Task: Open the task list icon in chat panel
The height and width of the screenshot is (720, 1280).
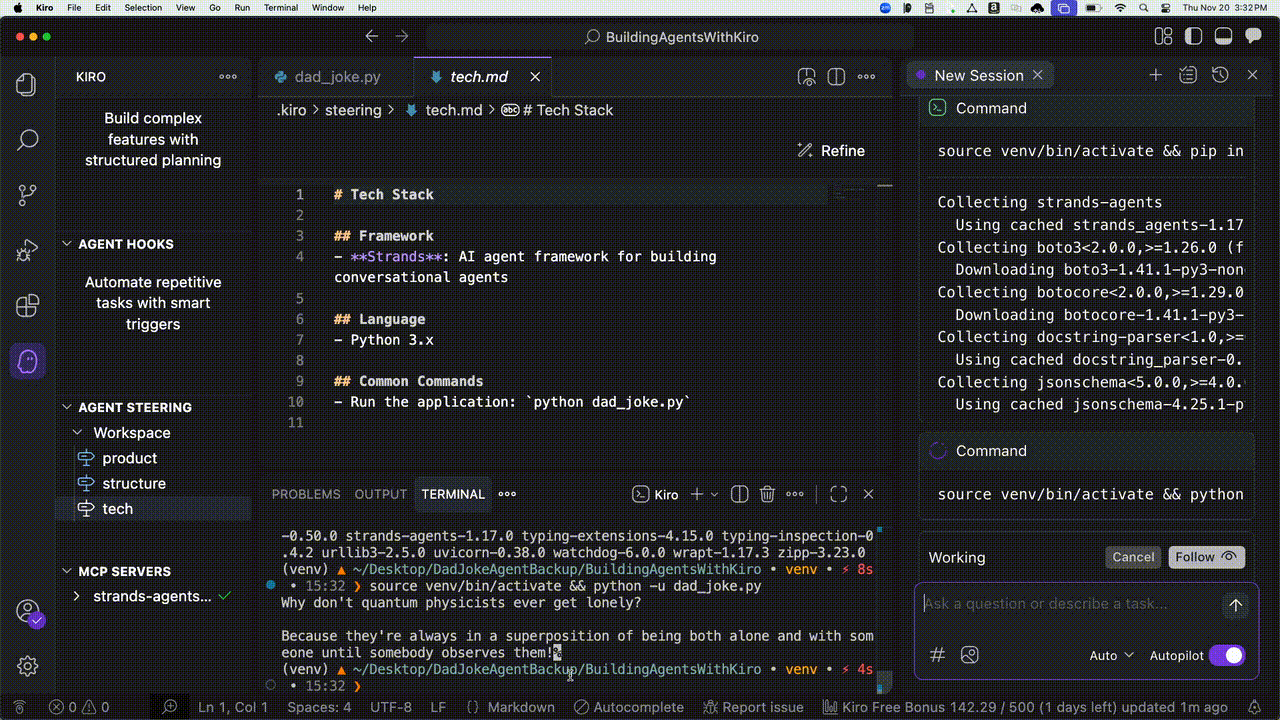Action: pos(1187,75)
